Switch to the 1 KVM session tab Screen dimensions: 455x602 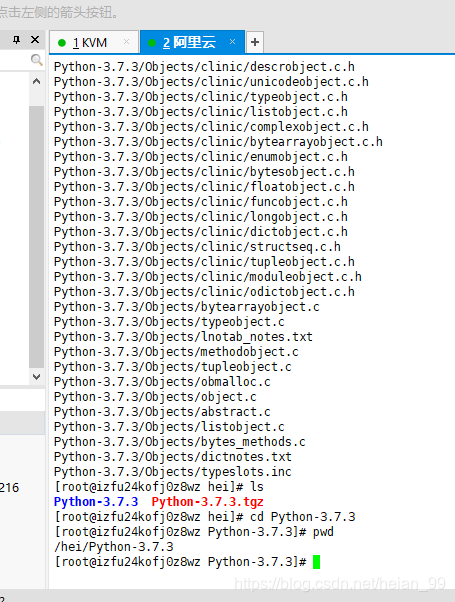pos(94,42)
